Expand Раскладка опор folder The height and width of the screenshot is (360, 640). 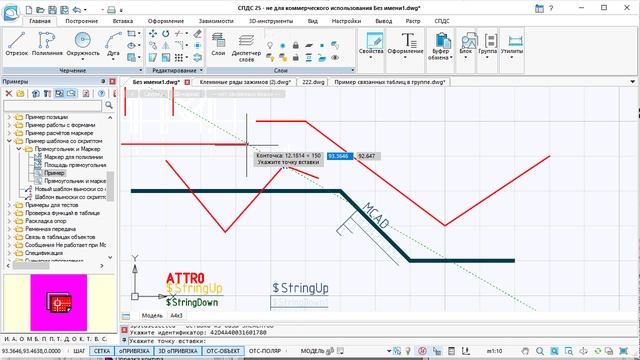click(9, 221)
